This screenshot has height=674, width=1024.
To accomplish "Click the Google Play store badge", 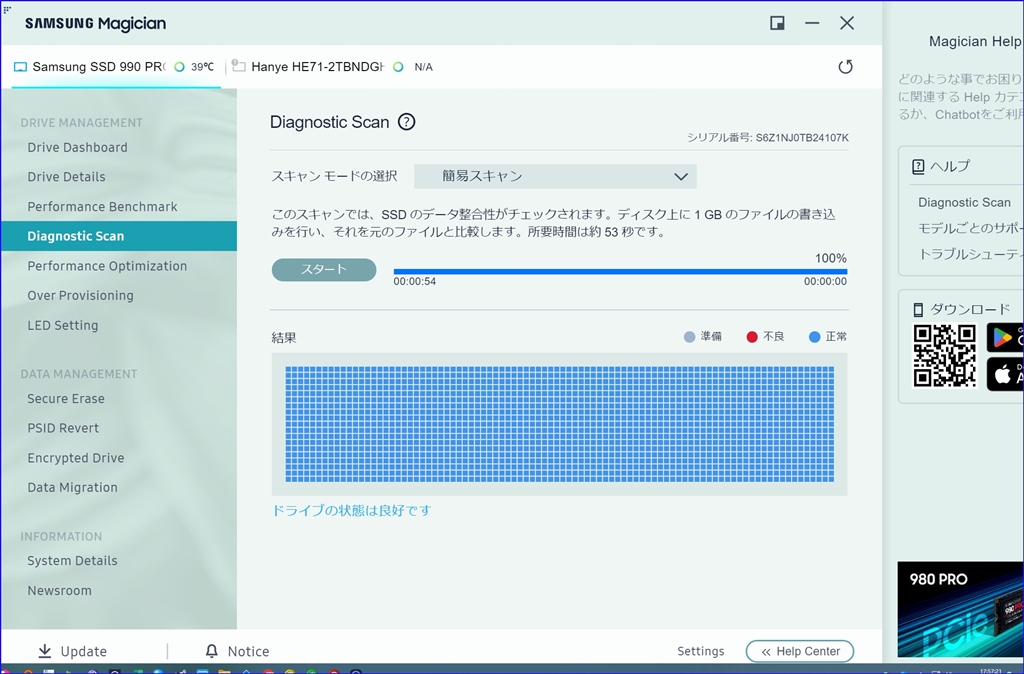I will click(x=1005, y=338).
